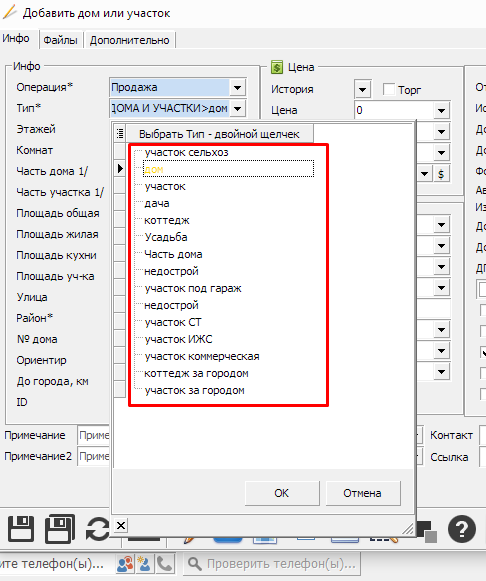Click the dollar sign currency button
486x581 pixels.
(x=441, y=174)
